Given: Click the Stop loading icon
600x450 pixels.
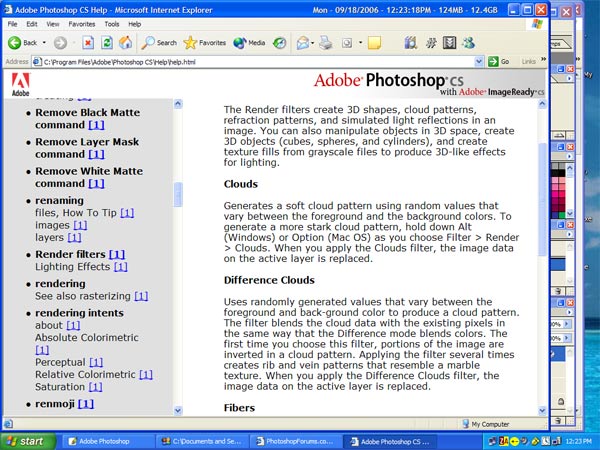Looking at the screenshot, I should [89, 43].
